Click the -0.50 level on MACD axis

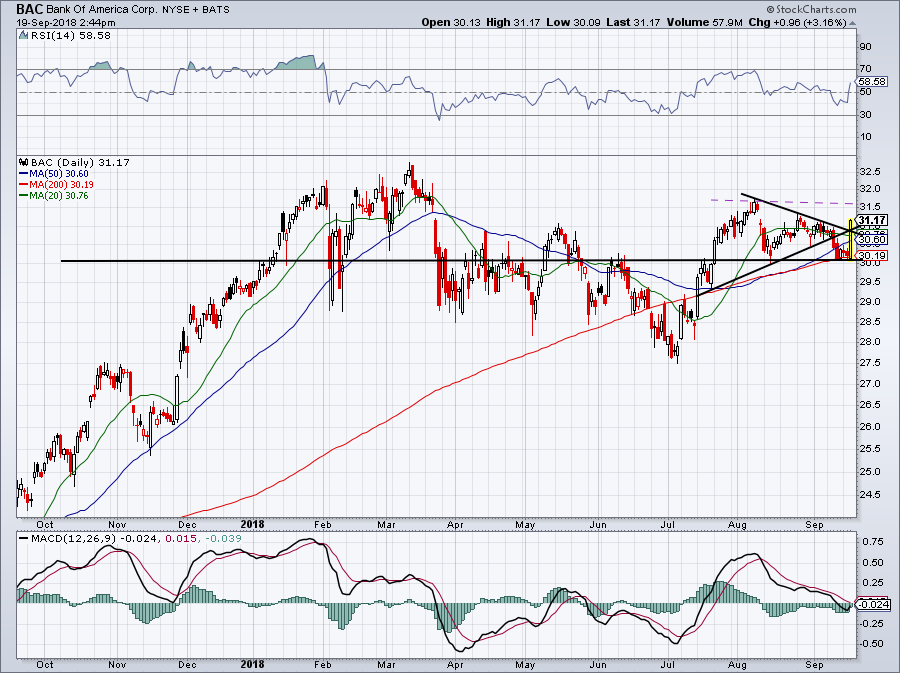click(x=871, y=644)
